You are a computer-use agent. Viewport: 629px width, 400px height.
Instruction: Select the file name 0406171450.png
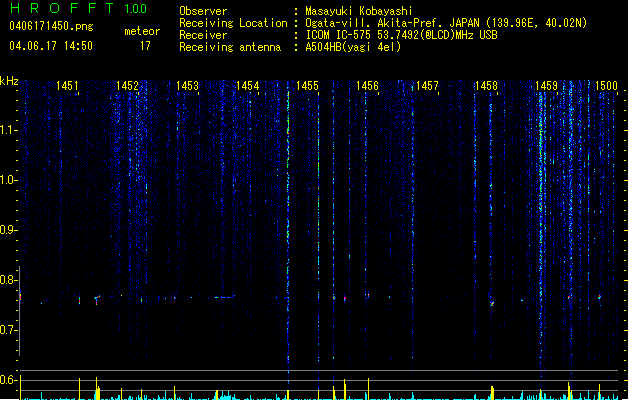[x=51, y=26]
